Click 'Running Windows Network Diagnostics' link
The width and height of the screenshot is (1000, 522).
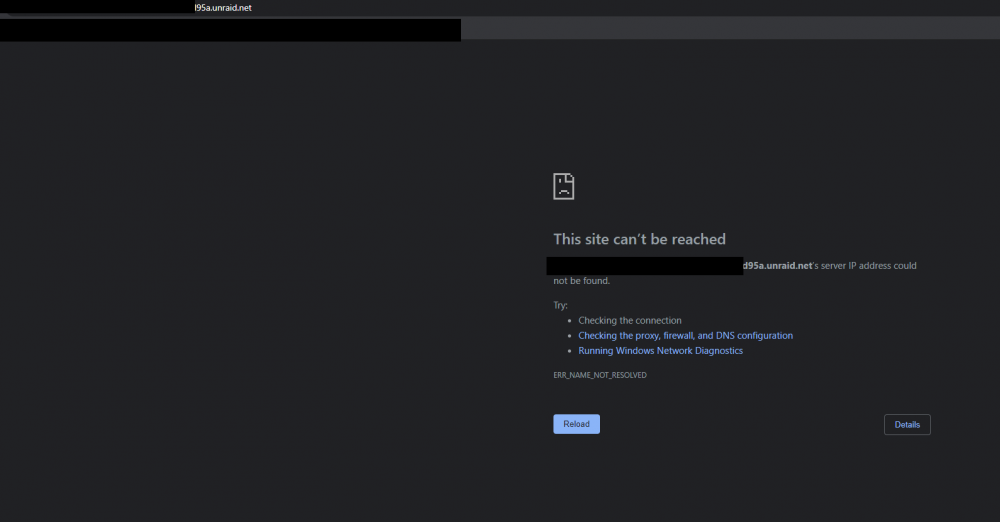pos(660,351)
